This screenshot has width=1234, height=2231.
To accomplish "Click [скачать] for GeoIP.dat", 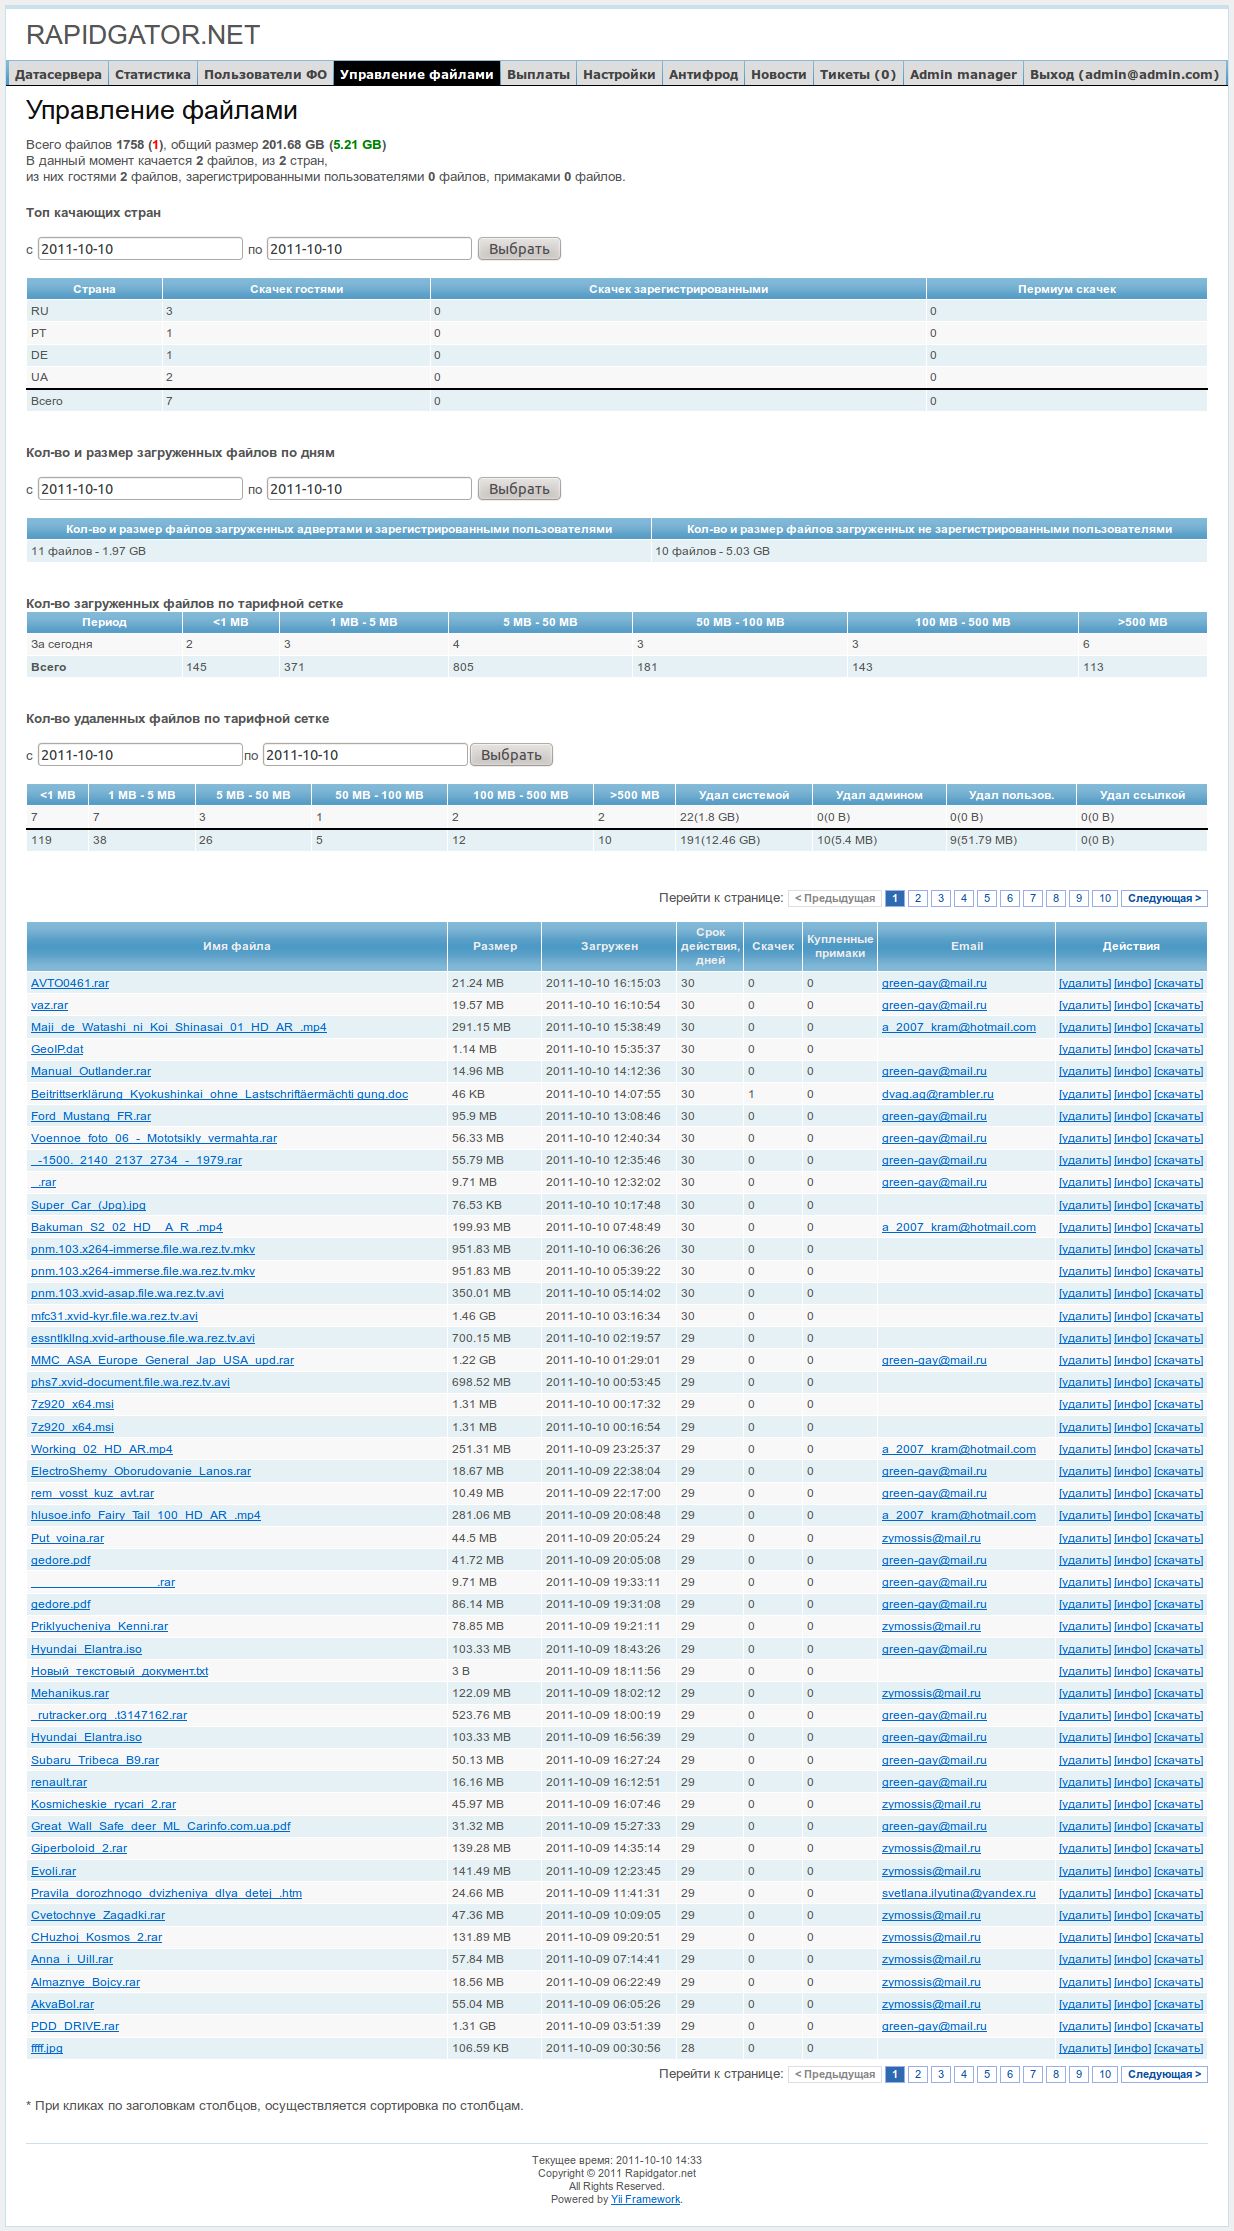I will tap(1178, 1049).
